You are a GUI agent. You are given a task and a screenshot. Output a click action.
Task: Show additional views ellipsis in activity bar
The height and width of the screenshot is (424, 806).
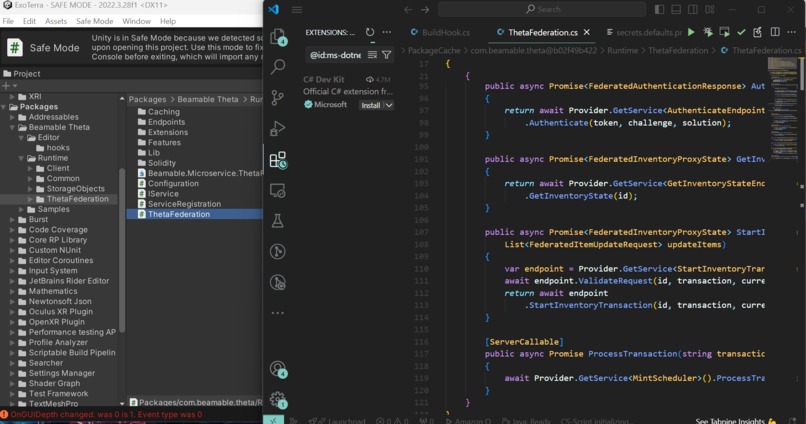coord(278,312)
